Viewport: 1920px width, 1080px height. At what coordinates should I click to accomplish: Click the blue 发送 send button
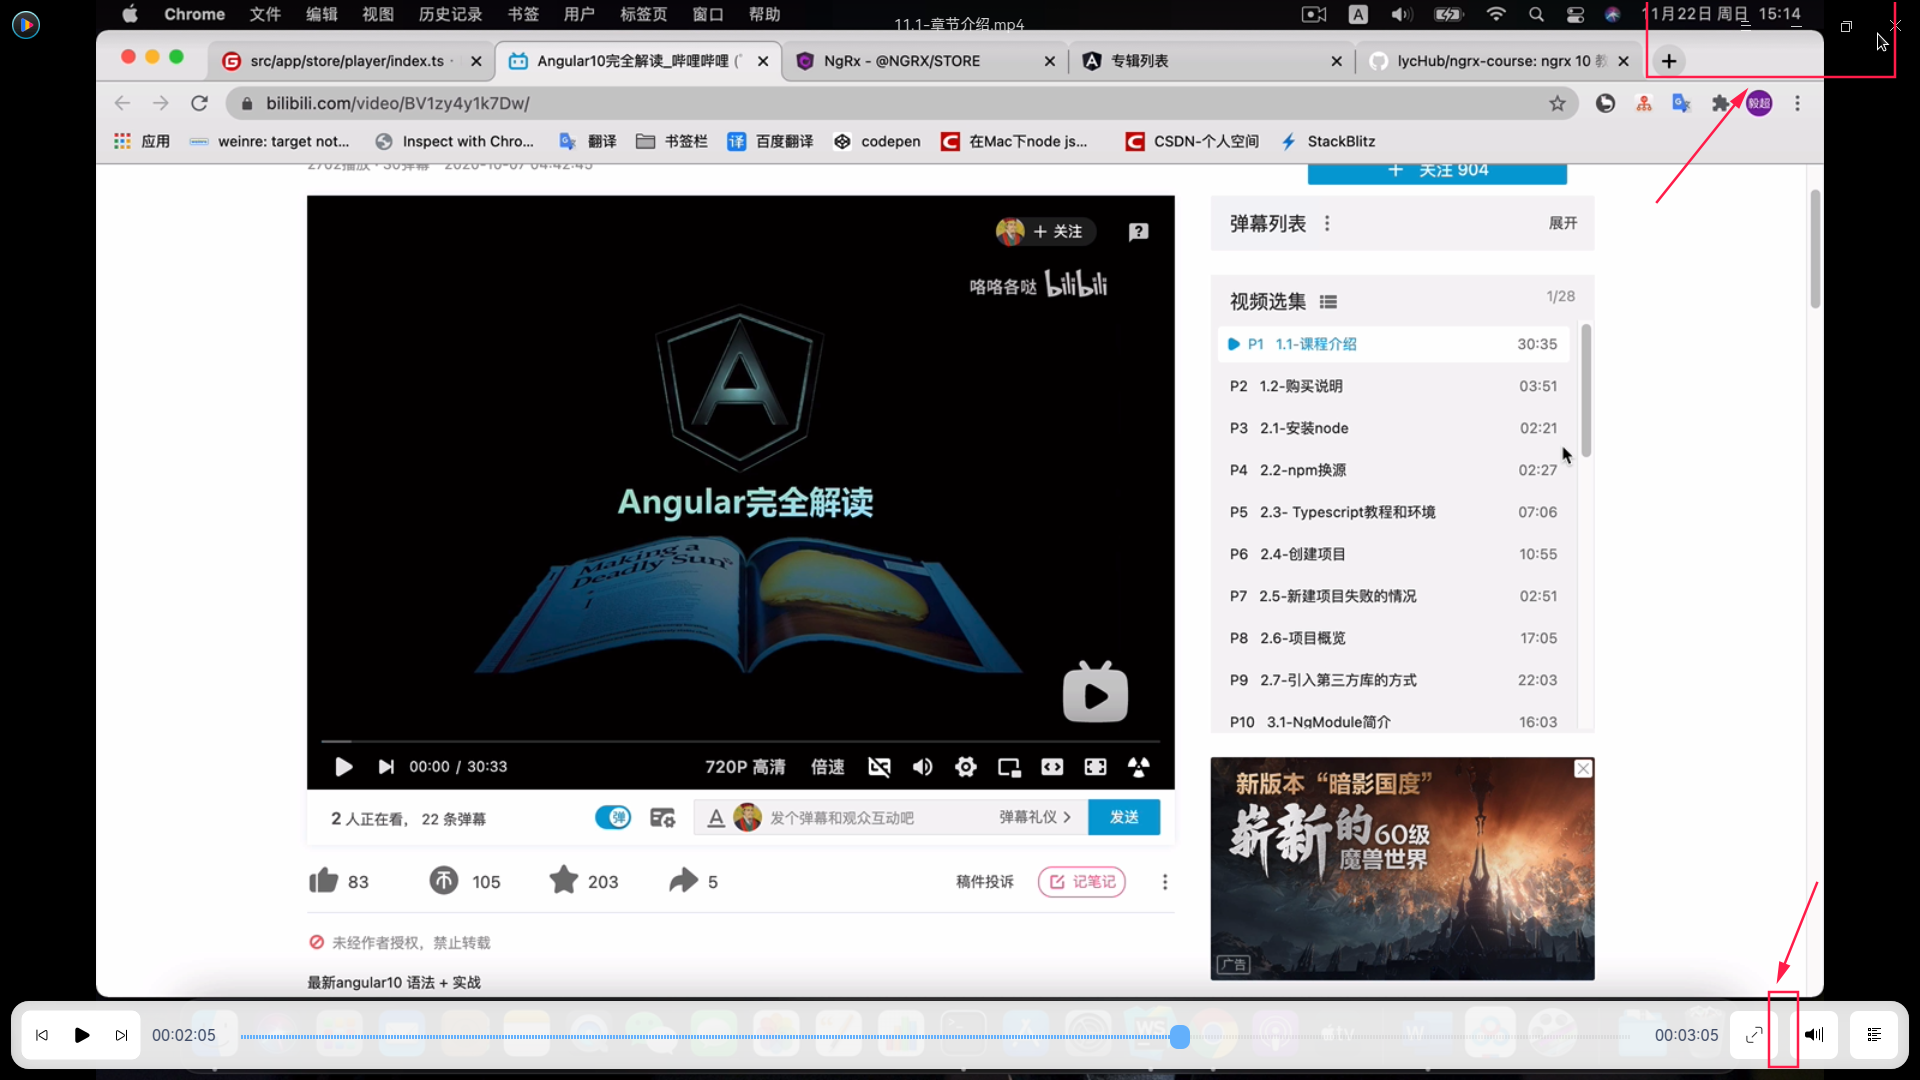click(1124, 817)
